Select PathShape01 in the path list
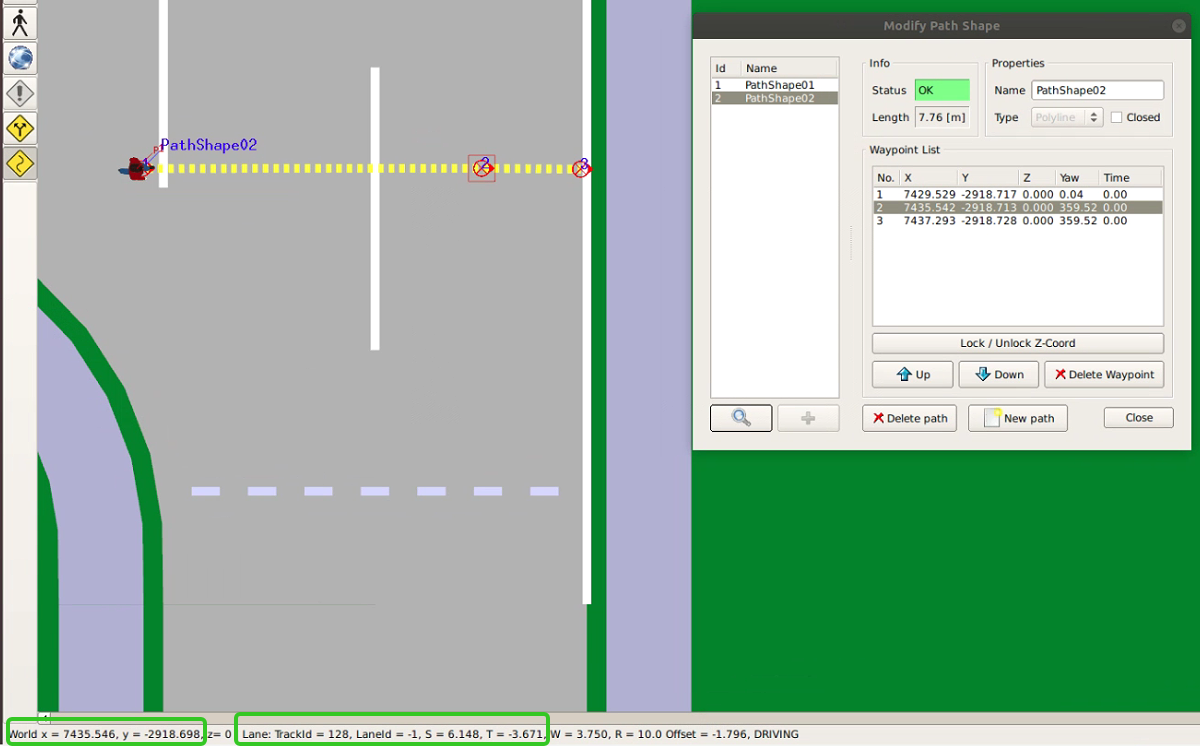Viewport: 1200px width, 746px height. (x=775, y=85)
